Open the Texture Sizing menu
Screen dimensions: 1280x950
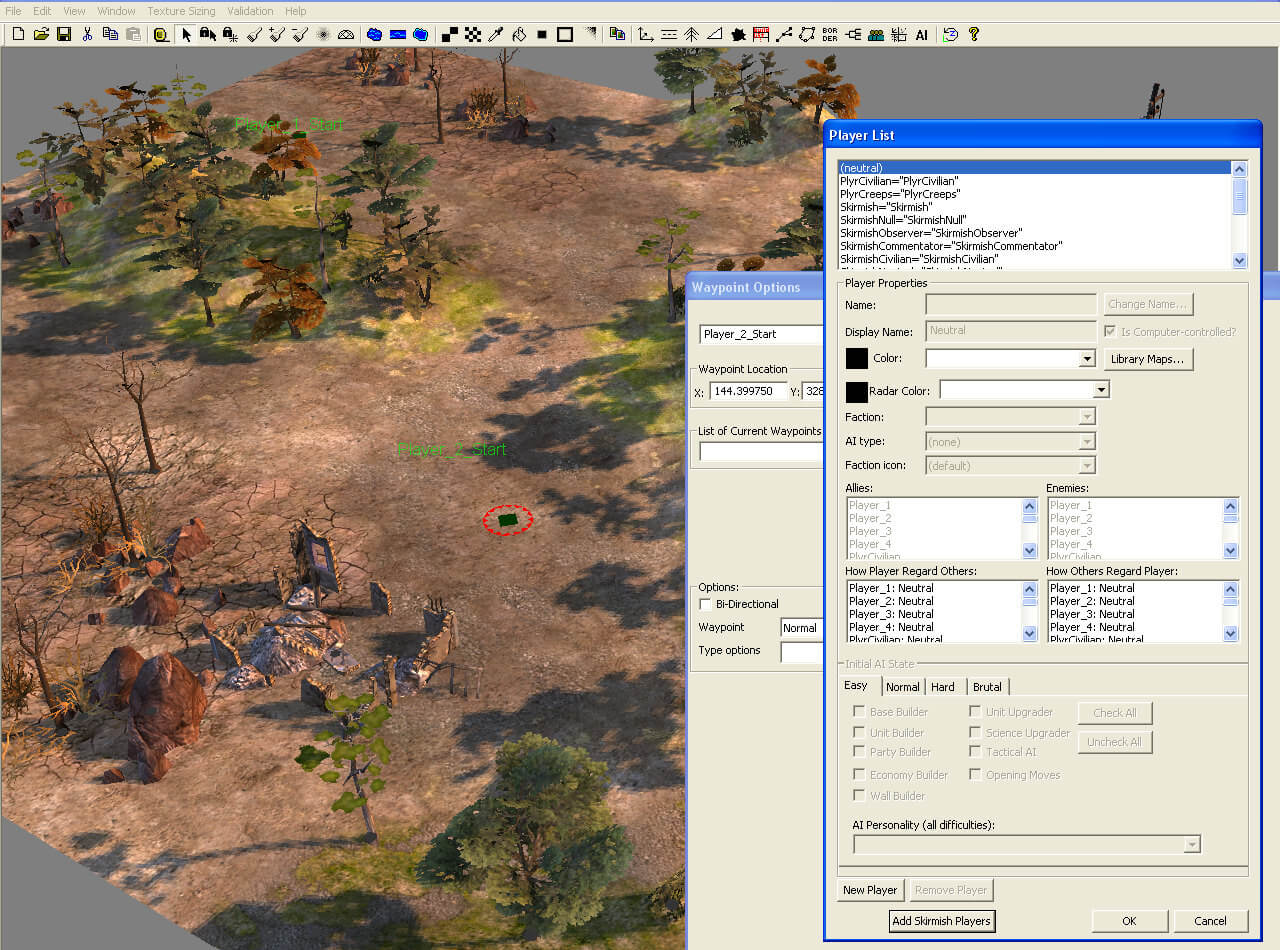(x=180, y=11)
